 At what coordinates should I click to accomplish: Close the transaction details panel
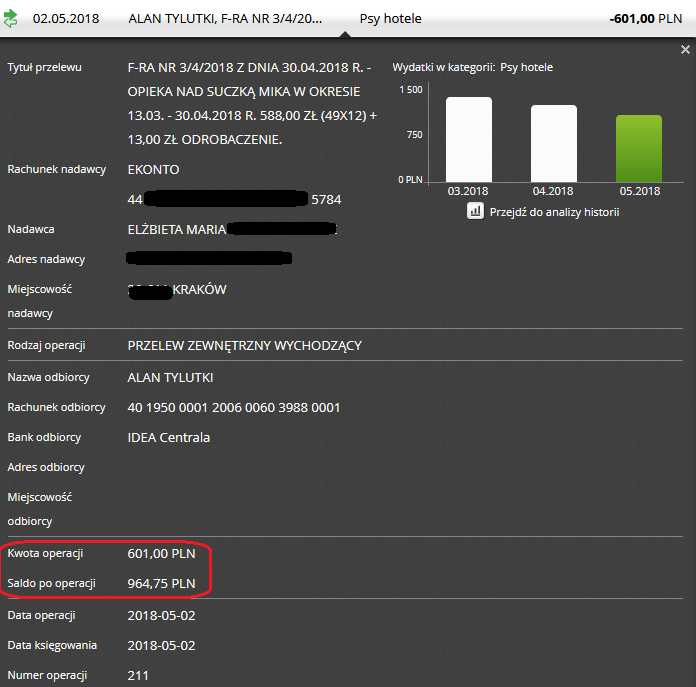tap(685, 50)
